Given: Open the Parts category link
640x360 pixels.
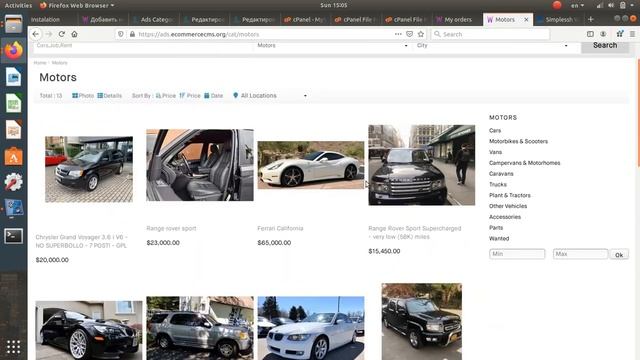Looking at the screenshot, I should (496, 228).
